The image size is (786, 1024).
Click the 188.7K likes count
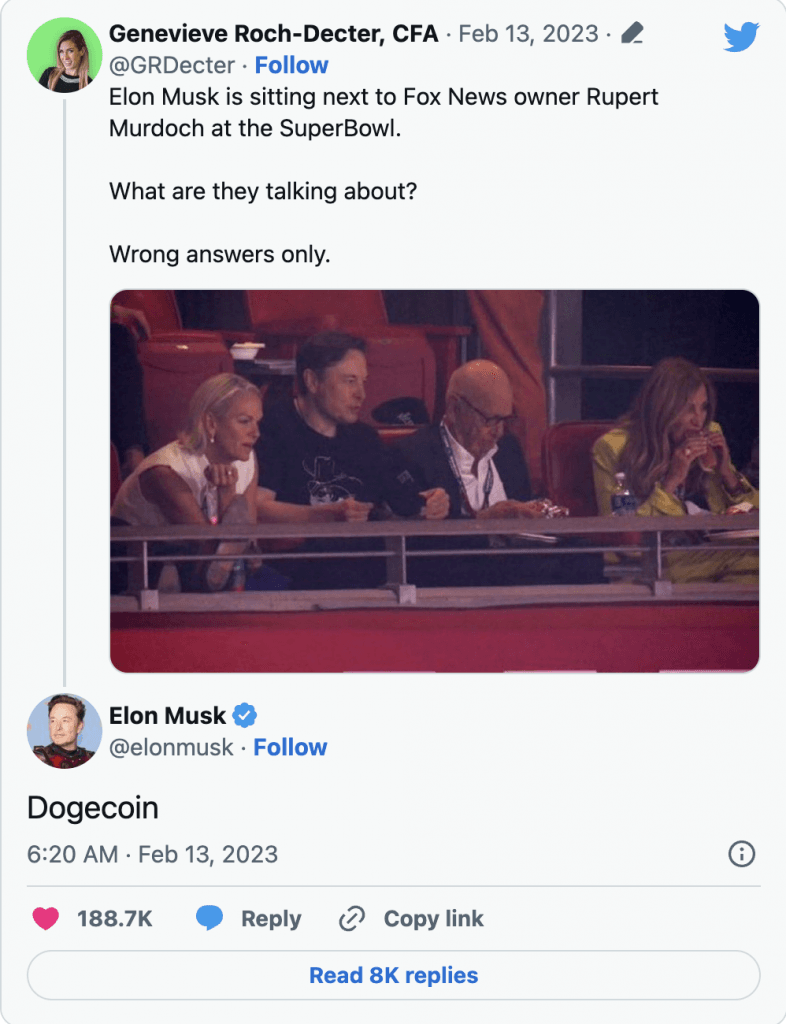(x=115, y=918)
